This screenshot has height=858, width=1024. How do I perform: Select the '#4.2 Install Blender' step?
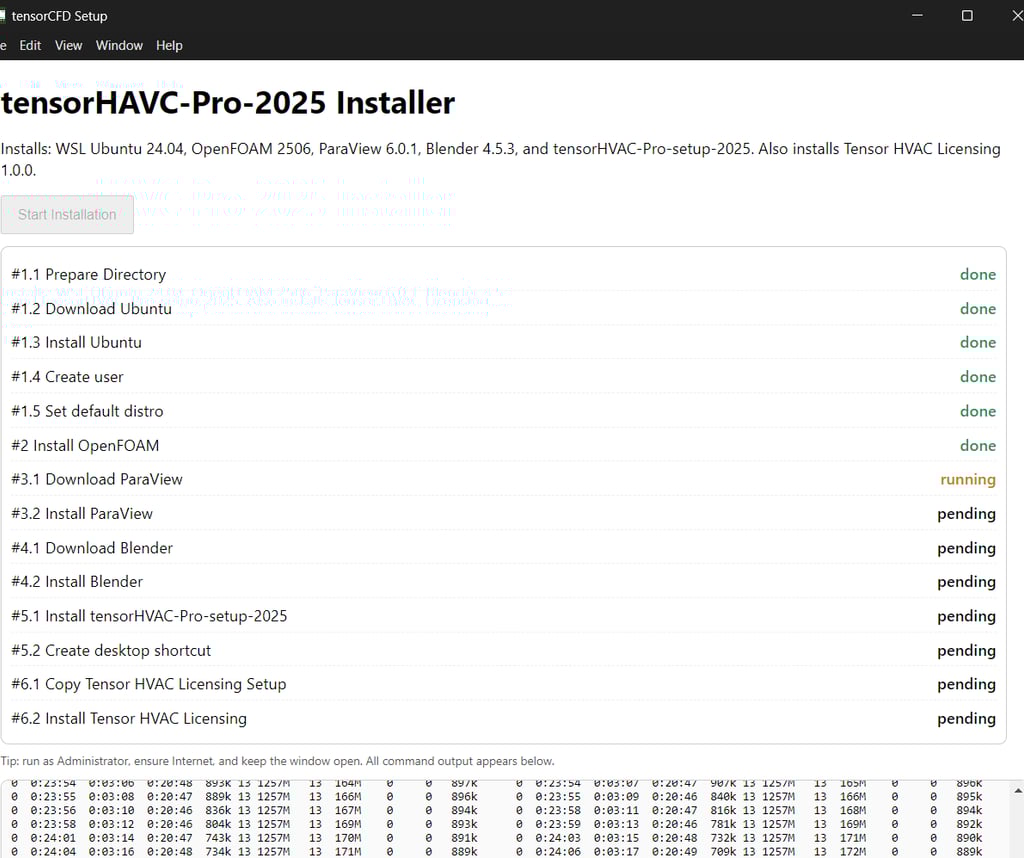pos(504,582)
